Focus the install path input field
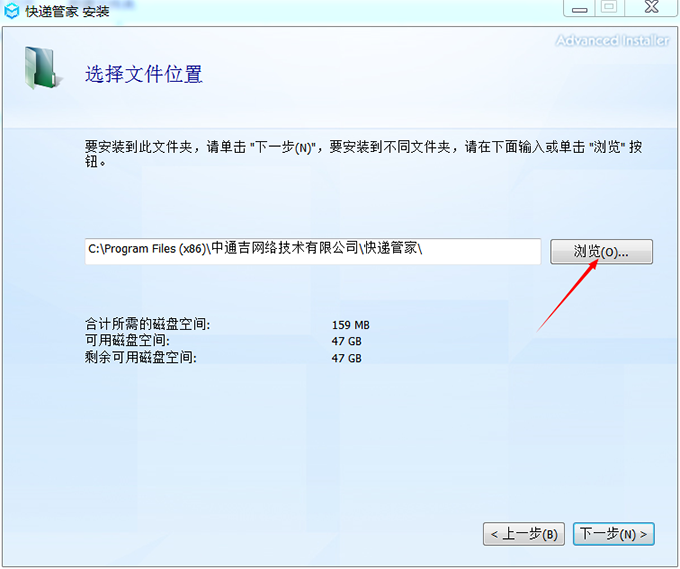 (313, 251)
